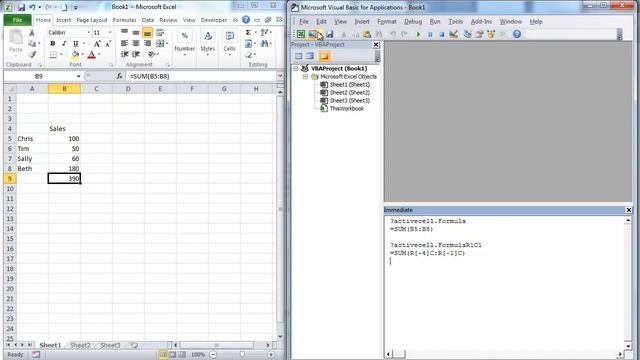Click View Object icon in Project panel

pos(310,56)
